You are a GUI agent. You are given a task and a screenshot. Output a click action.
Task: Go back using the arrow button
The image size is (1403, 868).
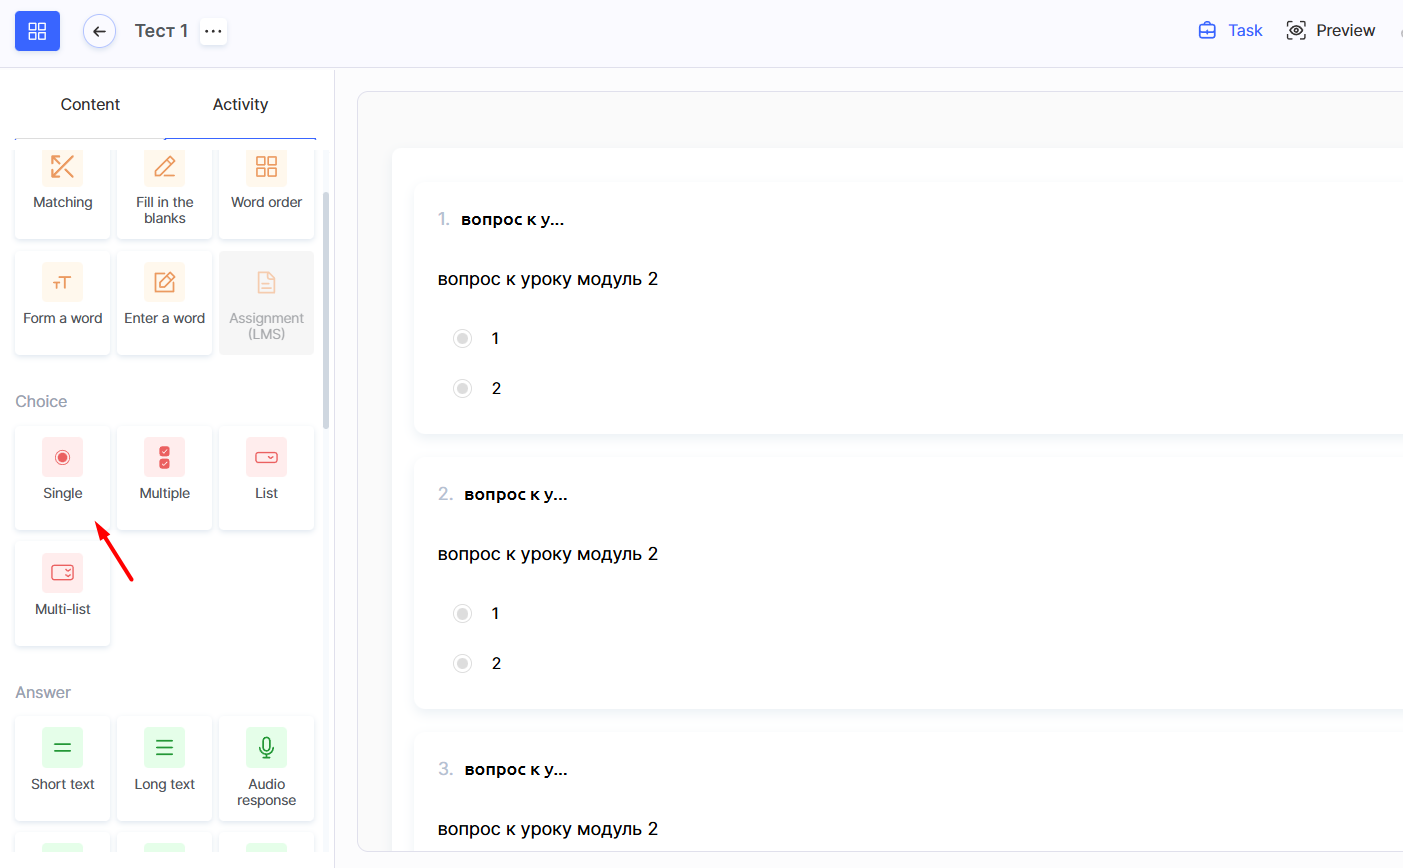click(99, 31)
